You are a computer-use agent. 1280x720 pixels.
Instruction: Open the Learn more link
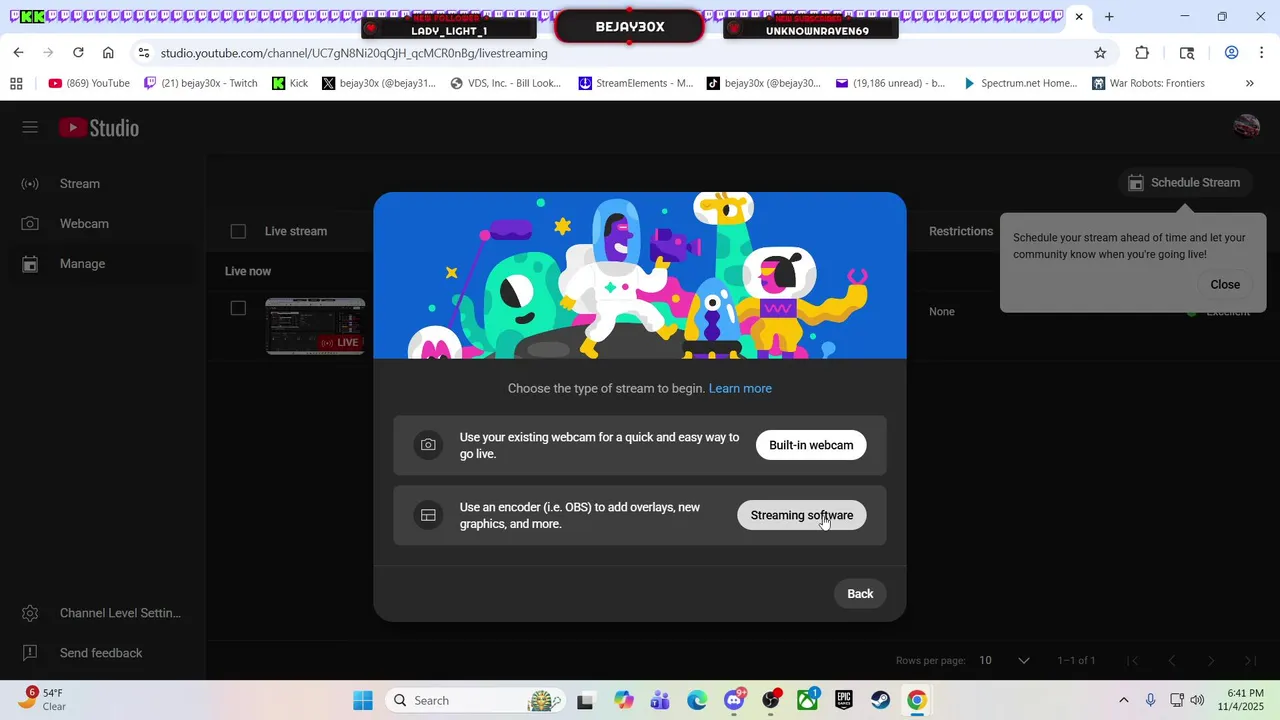(740, 388)
